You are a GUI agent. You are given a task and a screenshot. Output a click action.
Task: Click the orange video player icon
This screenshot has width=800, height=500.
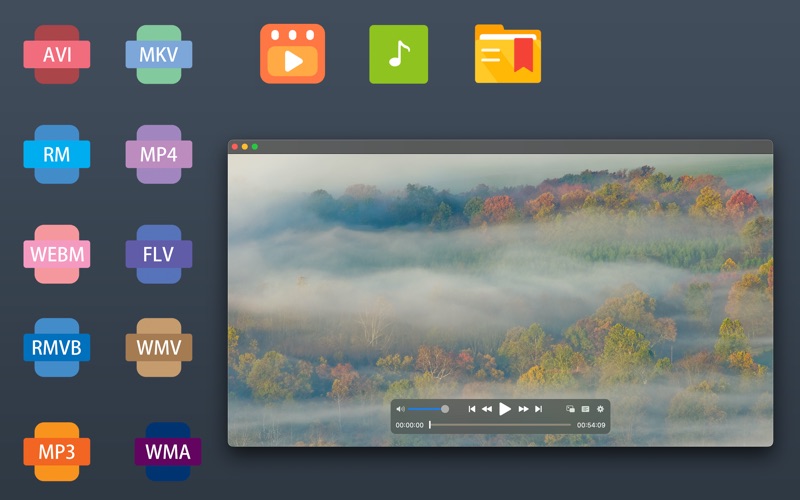coord(292,54)
